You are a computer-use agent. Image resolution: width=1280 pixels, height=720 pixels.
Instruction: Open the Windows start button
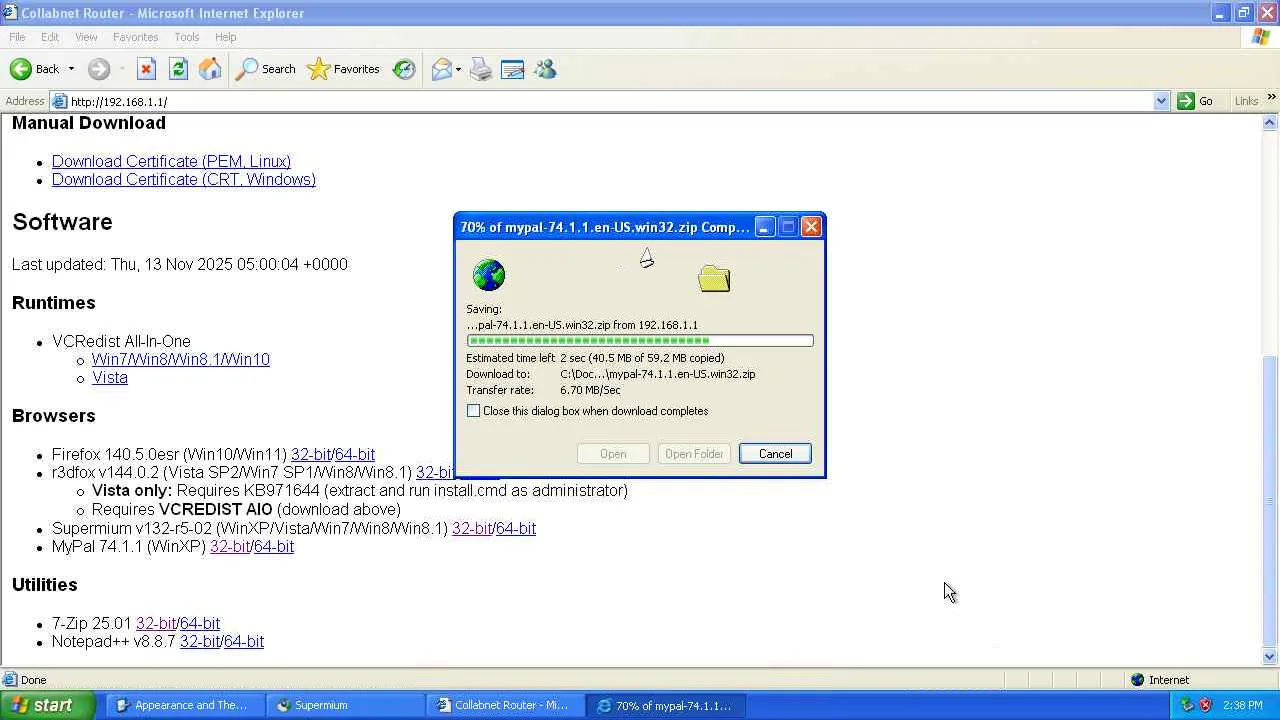(x=48, y=705)
